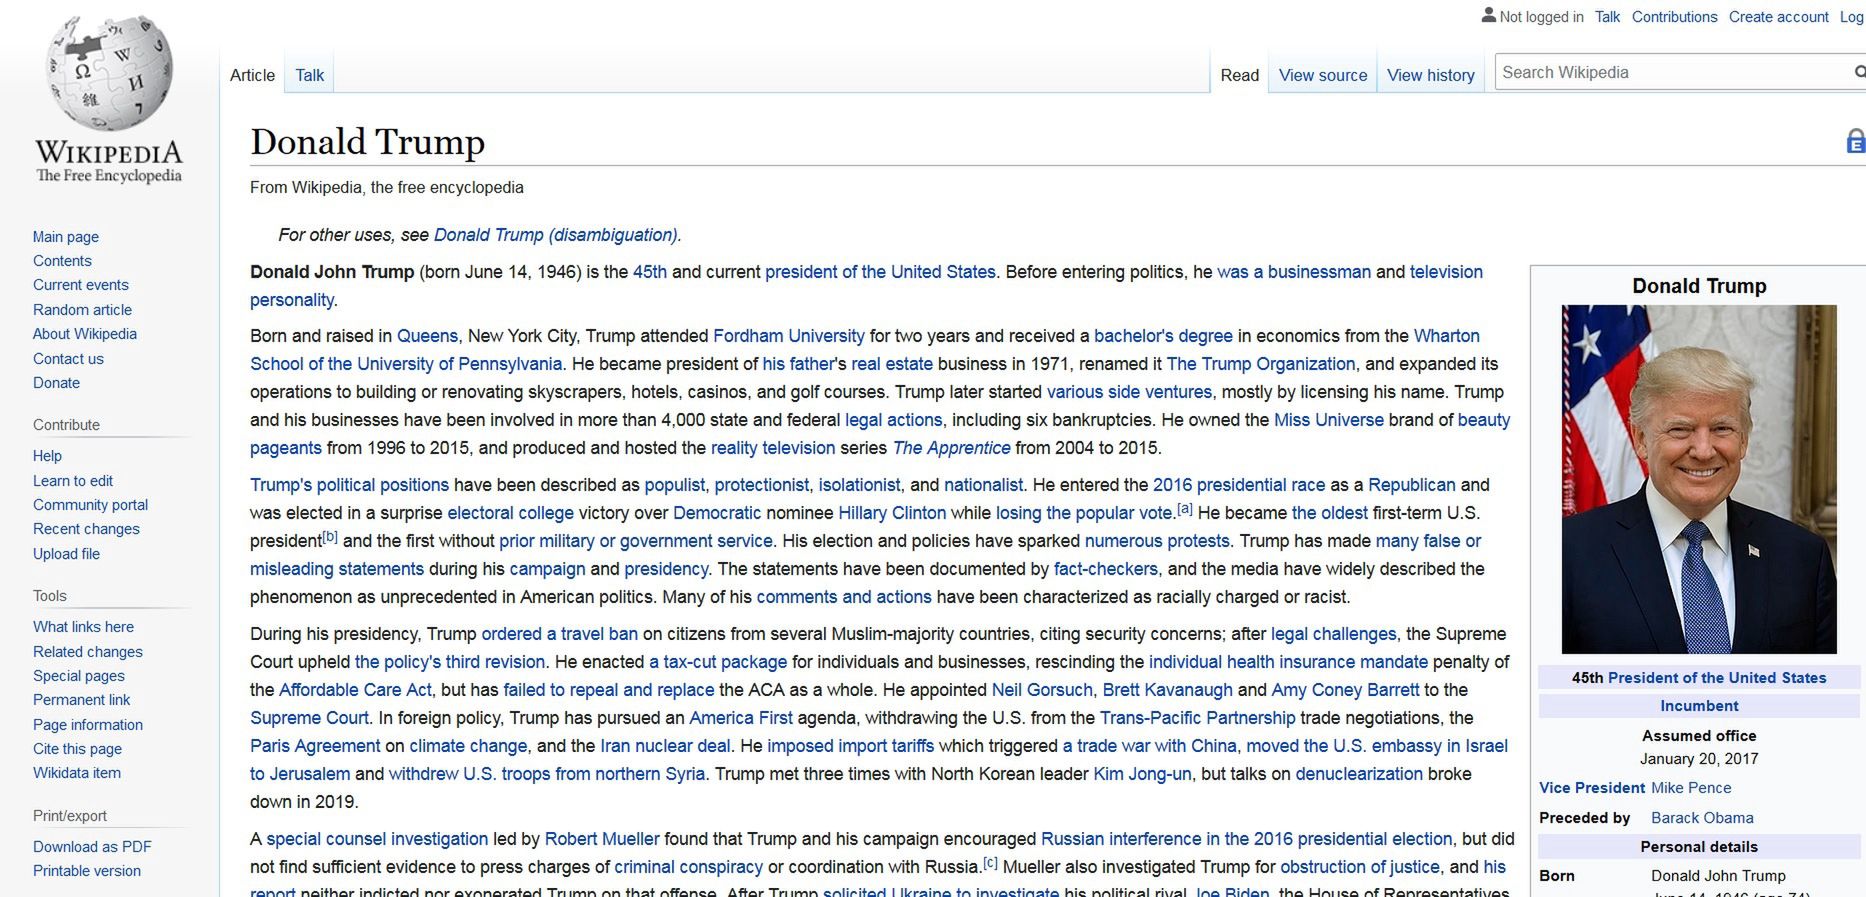The width and height of the screenshot is (1866, 897).
Task: Click the search magnifier icon
Action: 1859,72
